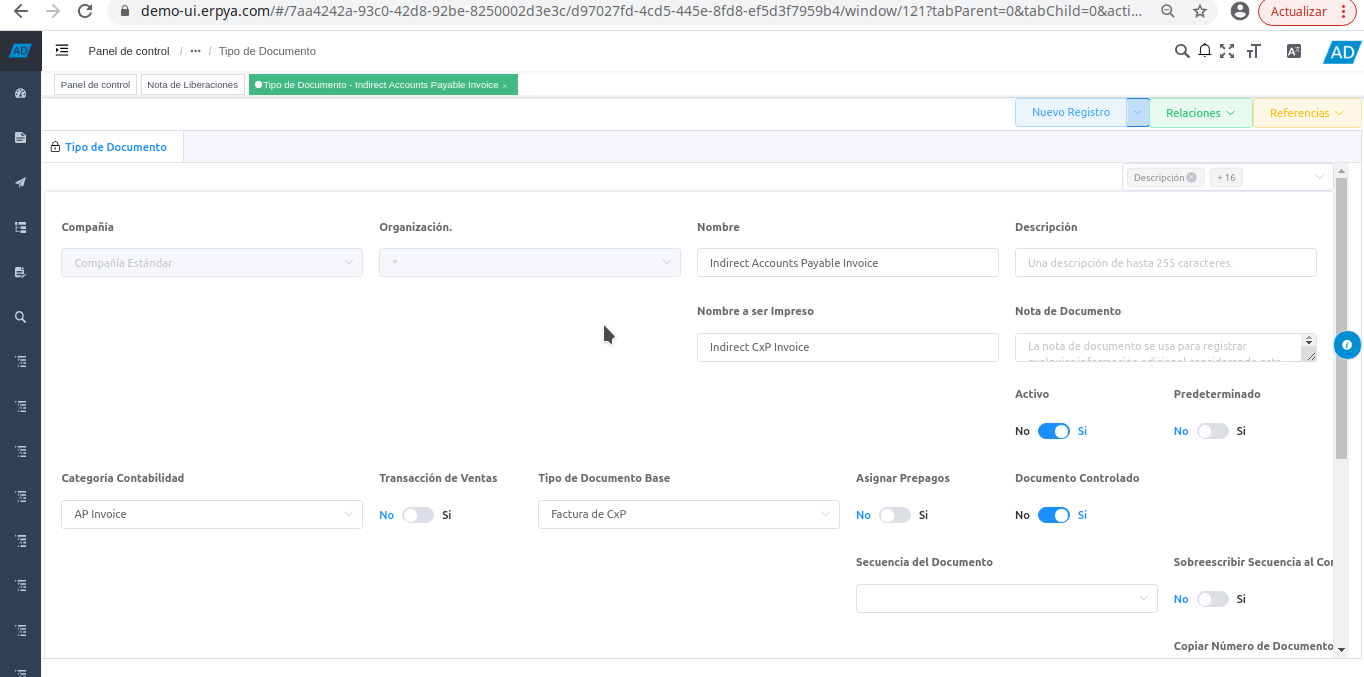Click the blue info circle button

1347,345
